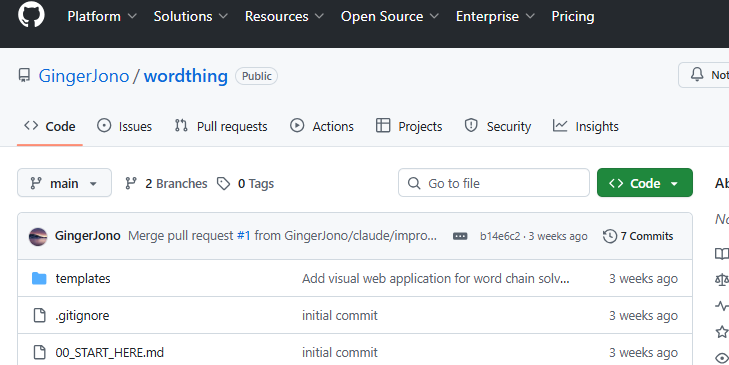Expand the Solutions menu
Screen dimensions: 729x365
coord(191,16)
